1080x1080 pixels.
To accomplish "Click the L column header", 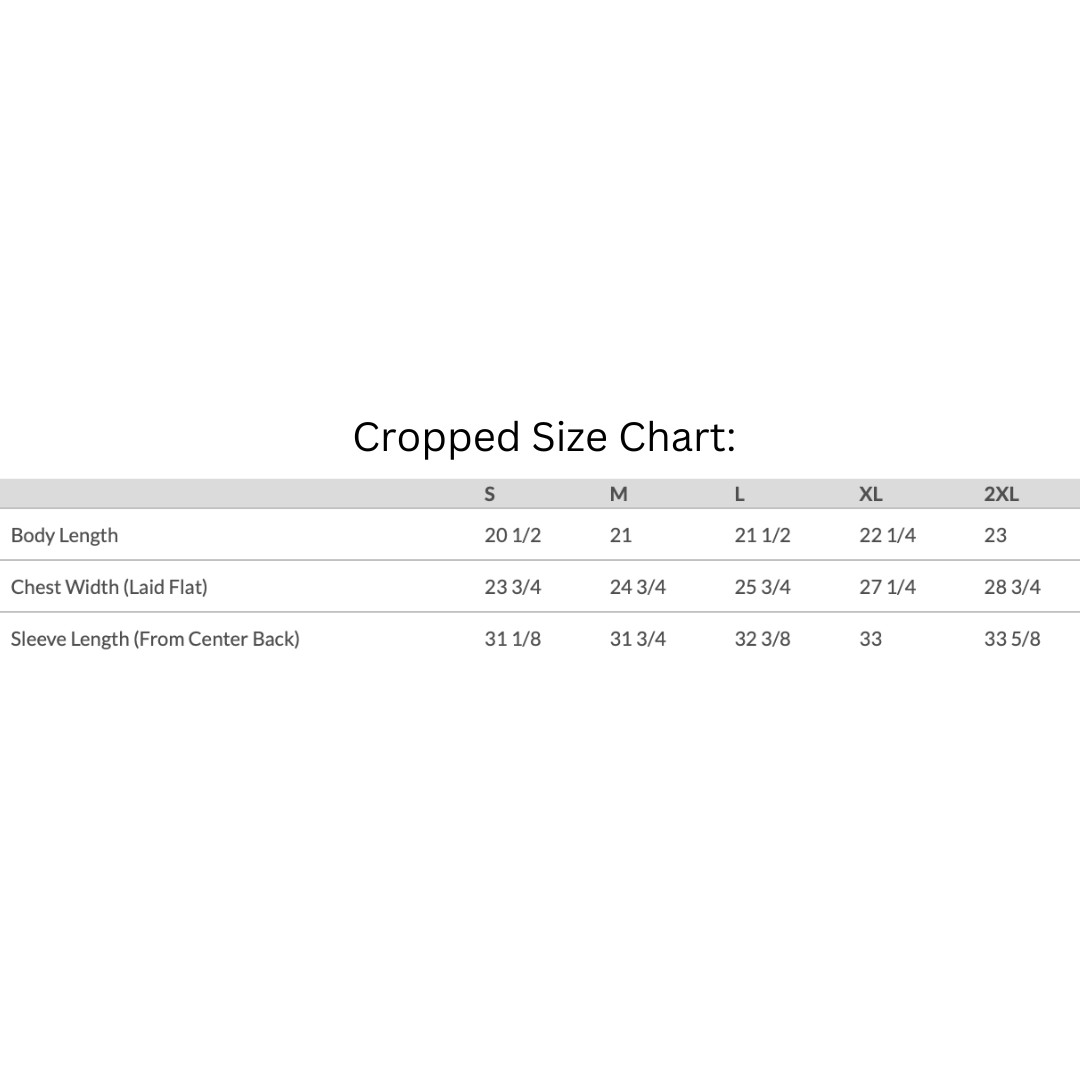I will click(740, 494).
